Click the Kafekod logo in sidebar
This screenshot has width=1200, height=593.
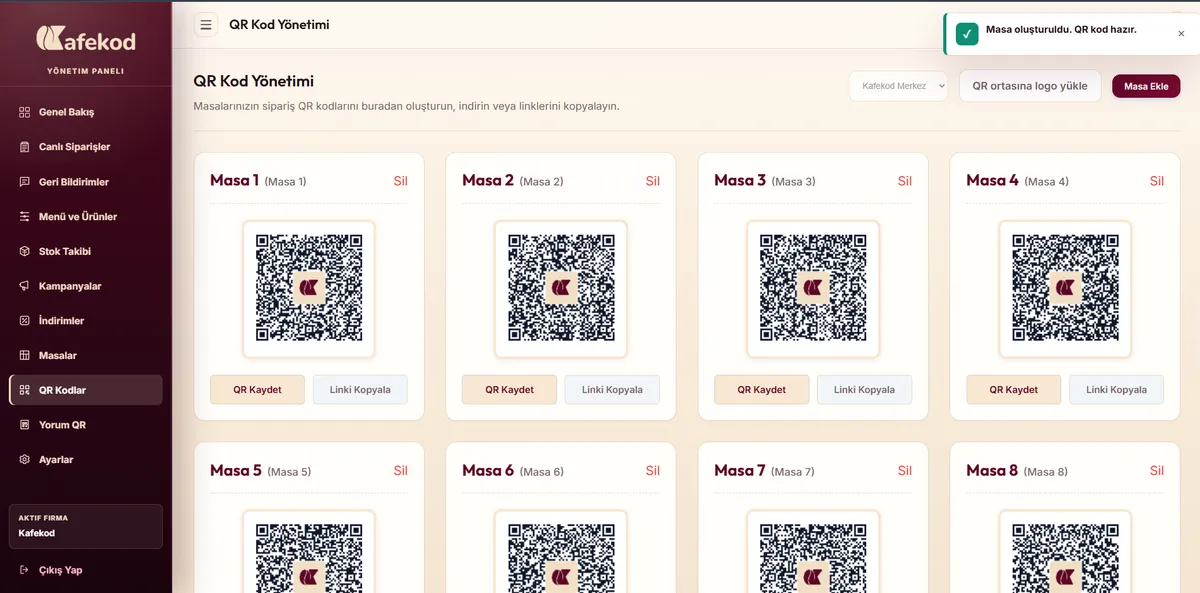86,39
